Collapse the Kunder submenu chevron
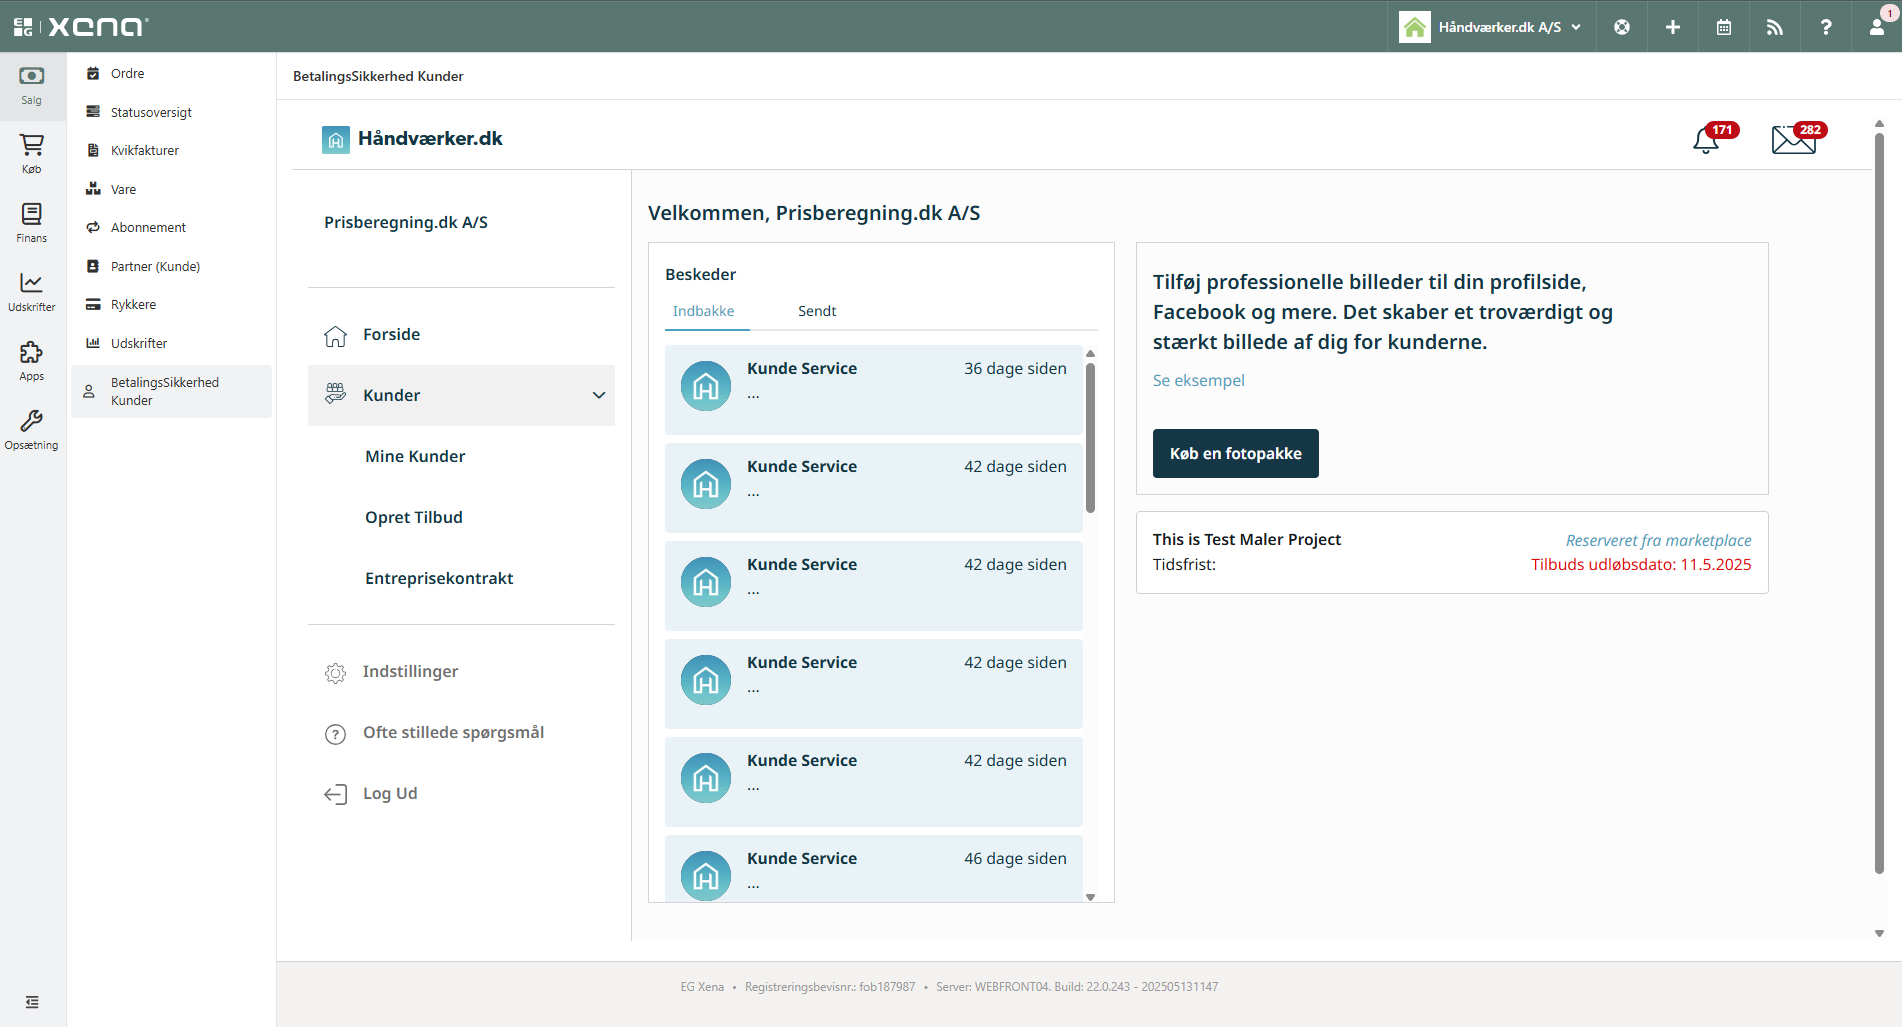This screenshot has width=1902, height=1027. point(599,395)
